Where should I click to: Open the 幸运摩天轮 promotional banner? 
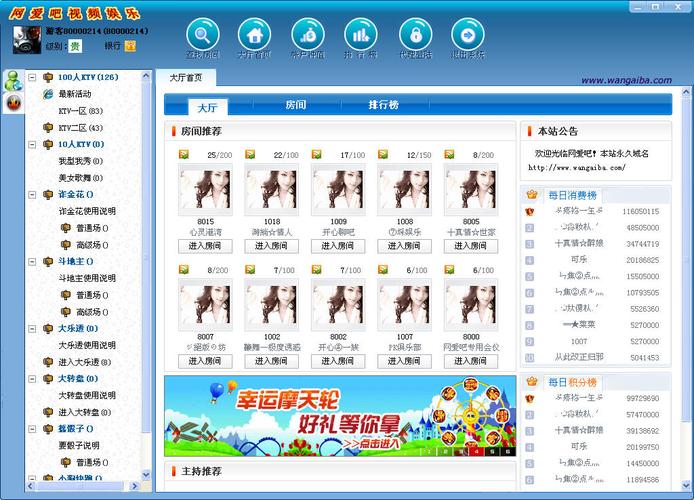pyautogui.click(x=340, y=414)
